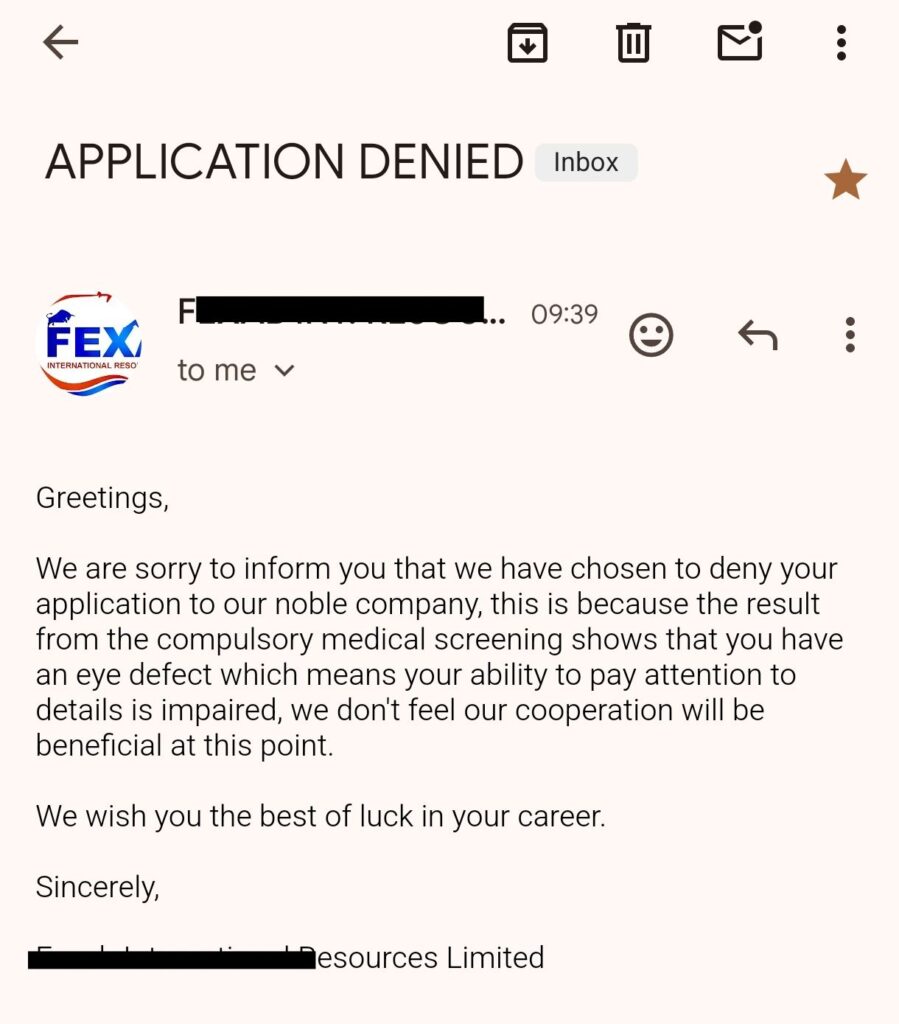The height and width of the screenshot is (1024, 899).
Task: Reply to the sender with arrow icon
Action: pos(758,335)
